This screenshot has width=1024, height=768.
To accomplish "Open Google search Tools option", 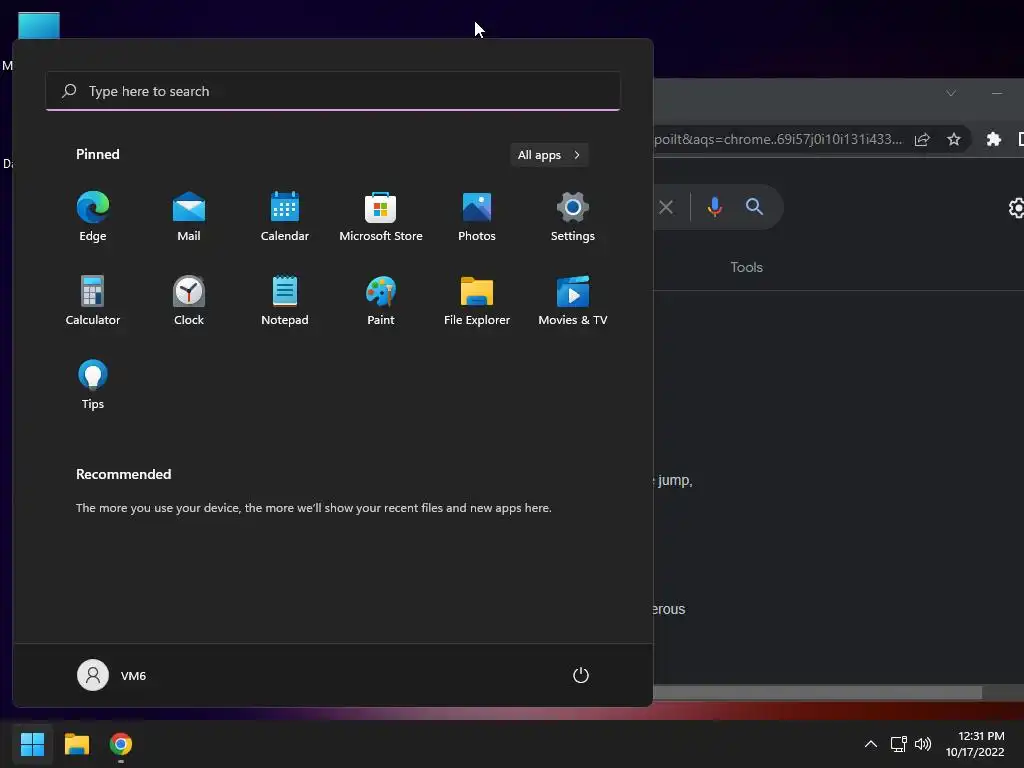I will 746,267.
